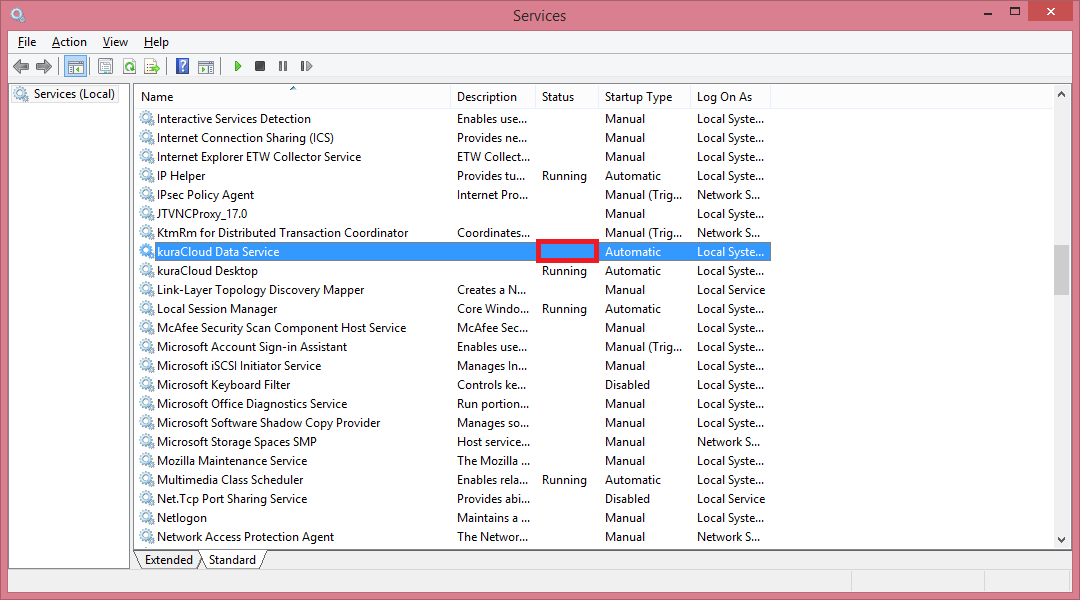Start the service with green play icon
This screenshot has height=600, width=1080.
coord(238,66)
